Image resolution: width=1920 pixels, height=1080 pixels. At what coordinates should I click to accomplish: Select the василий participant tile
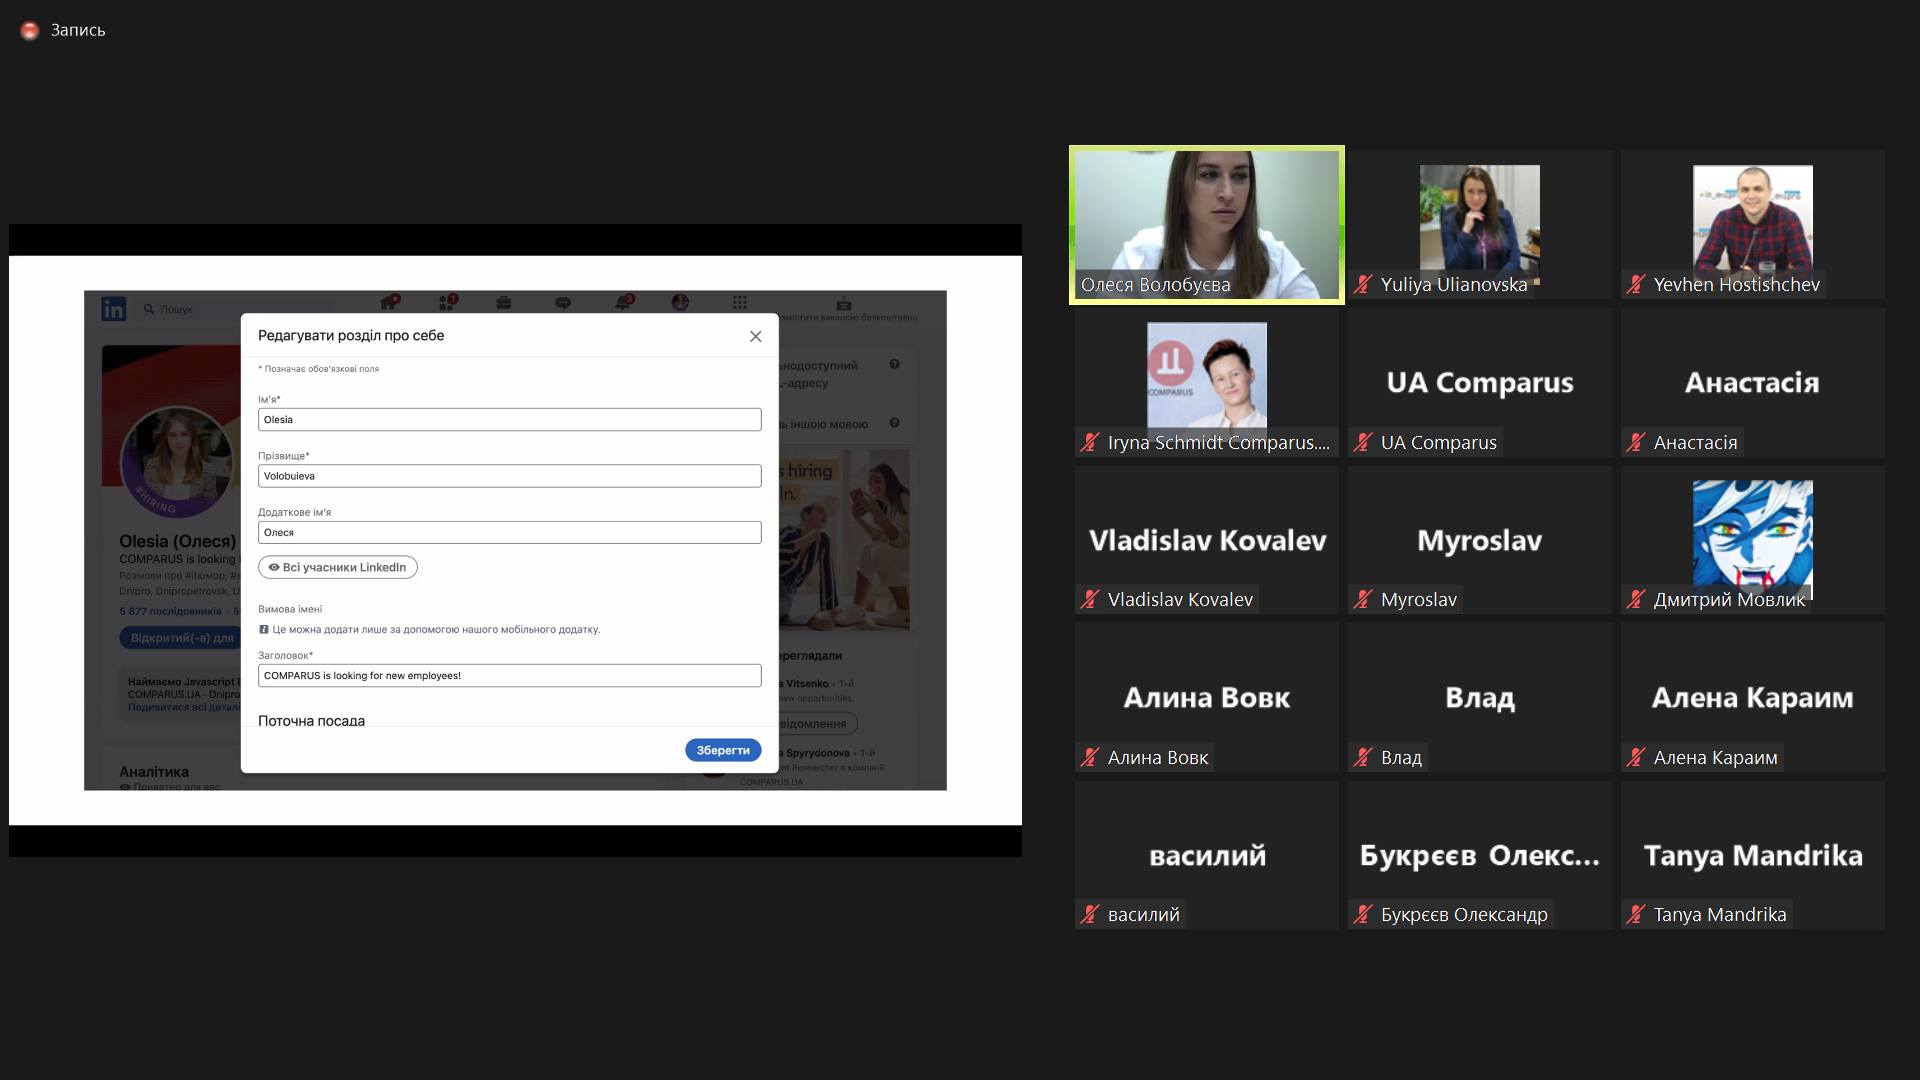coord(1207,855)
